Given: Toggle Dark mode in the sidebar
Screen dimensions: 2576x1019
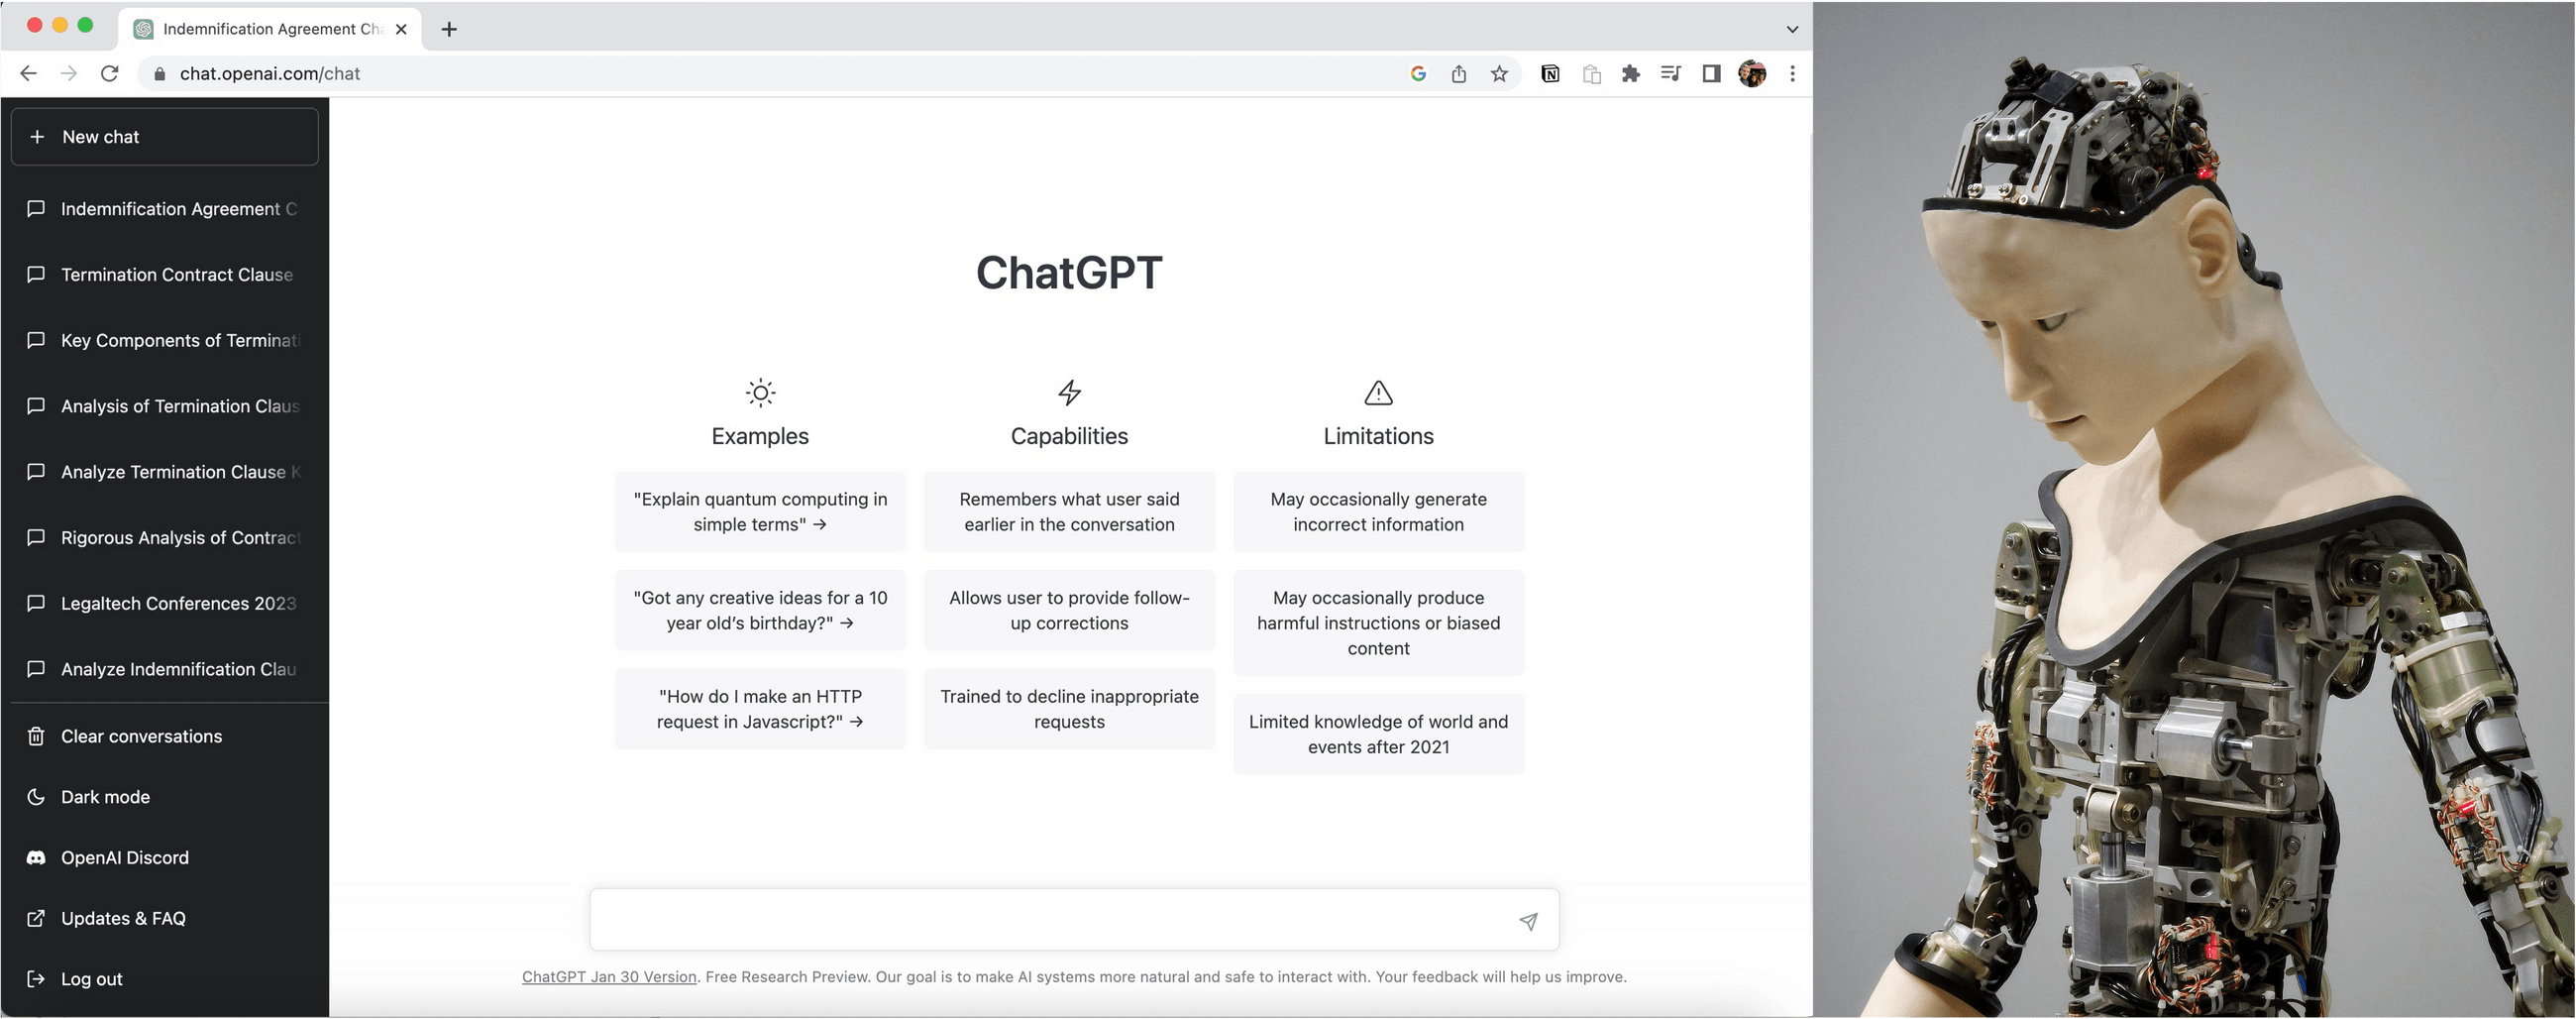Looking at the screenshot, I should coord(103,796).
